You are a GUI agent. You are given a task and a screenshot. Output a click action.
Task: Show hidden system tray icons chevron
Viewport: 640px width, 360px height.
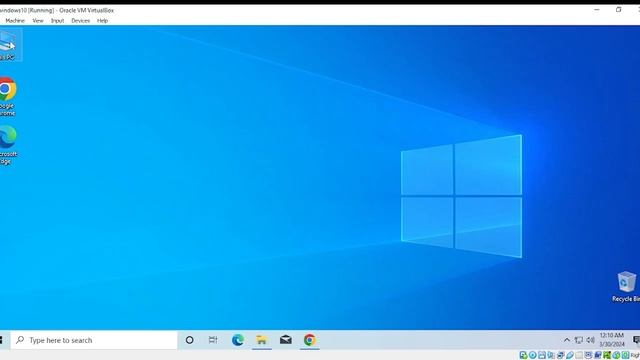(567, 340)
